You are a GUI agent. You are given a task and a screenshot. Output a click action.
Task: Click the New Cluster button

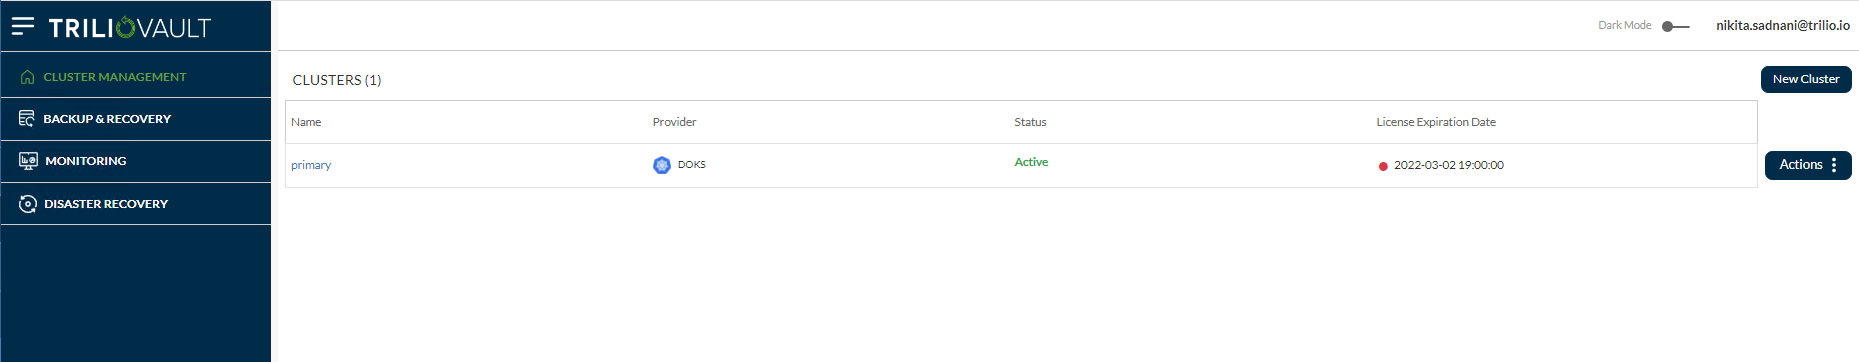[x=1806, y=79]
